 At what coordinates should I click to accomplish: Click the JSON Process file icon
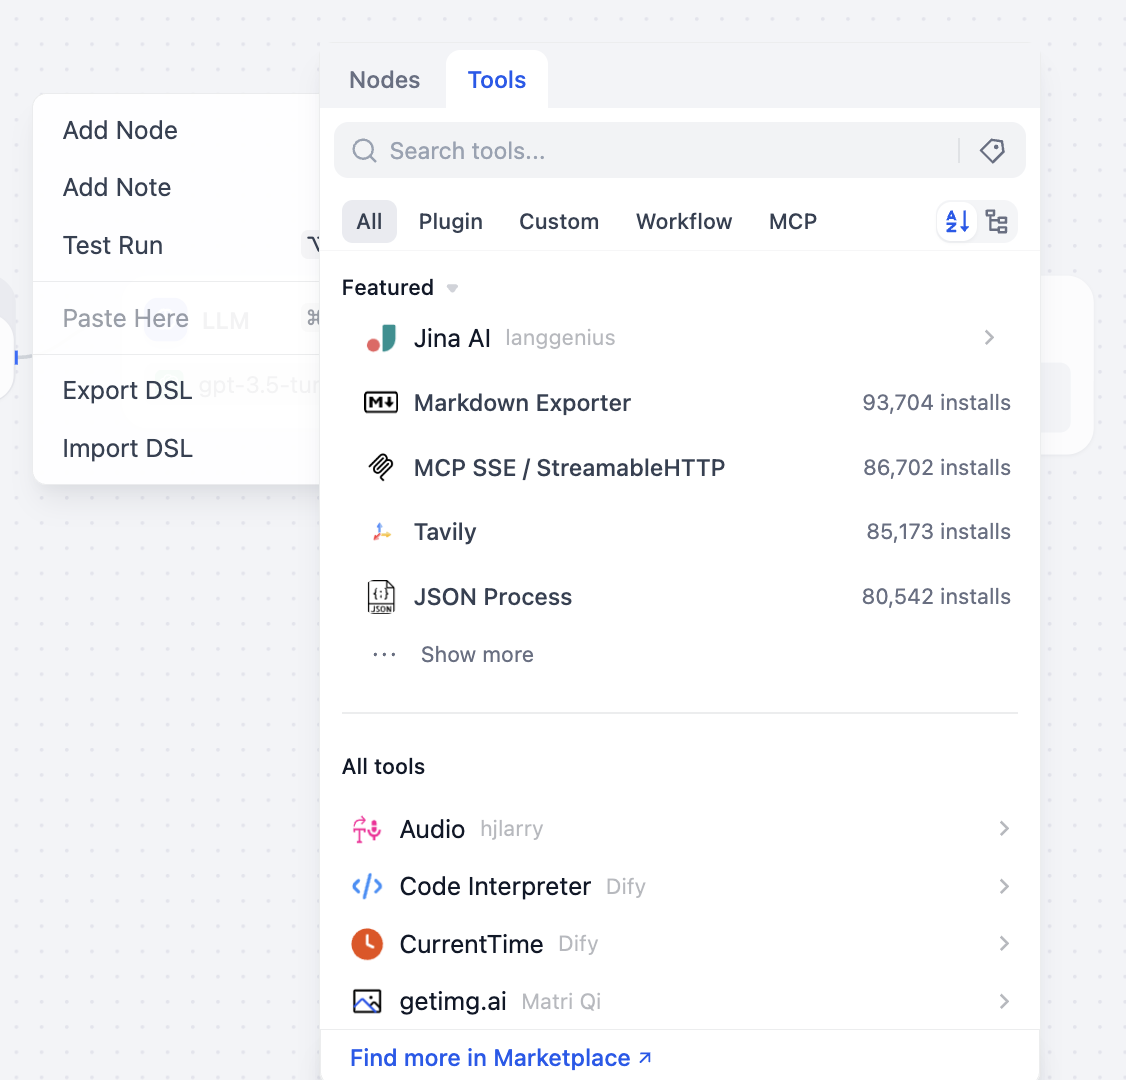(x=381, y=597)
